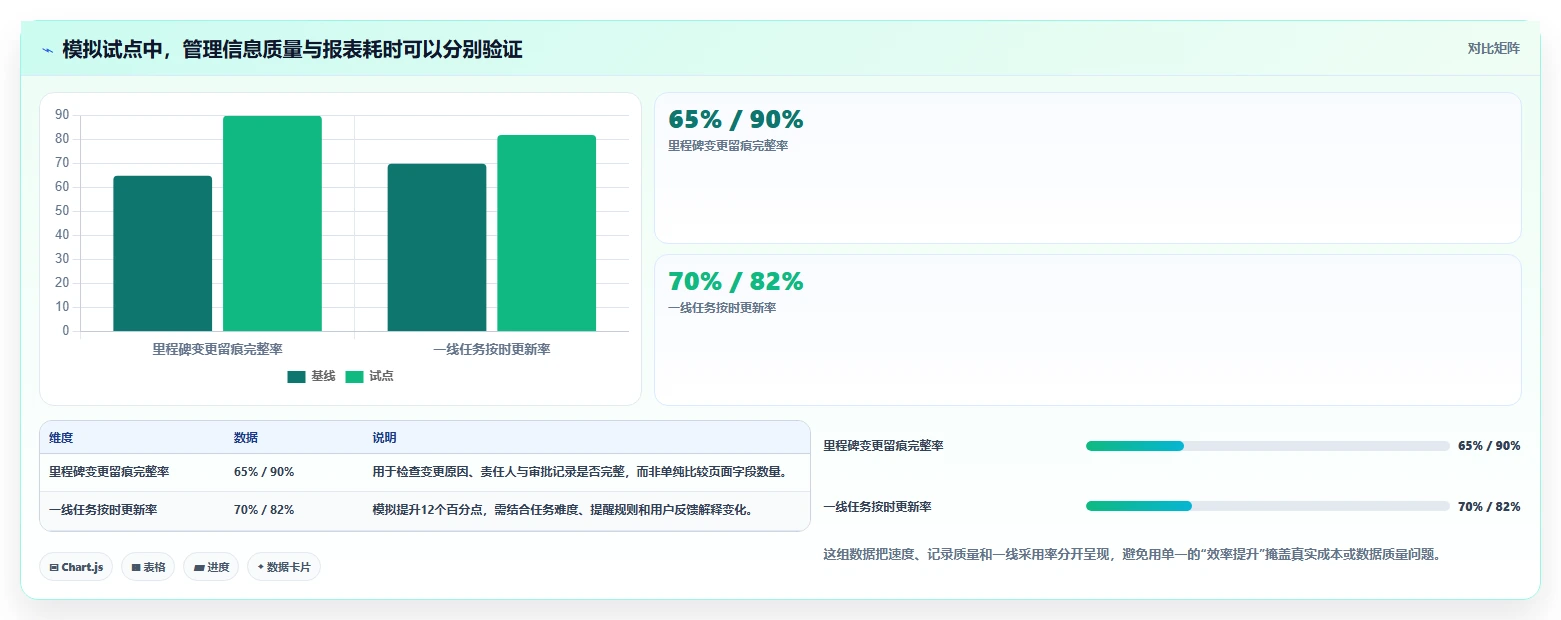Screen dimensions: 1561x620
Task: Click the panel title 模拟试点中
Action: click(292, 50)
